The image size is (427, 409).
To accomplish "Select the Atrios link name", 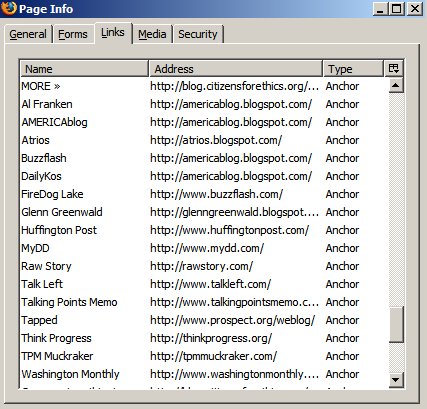I will 35,140.
